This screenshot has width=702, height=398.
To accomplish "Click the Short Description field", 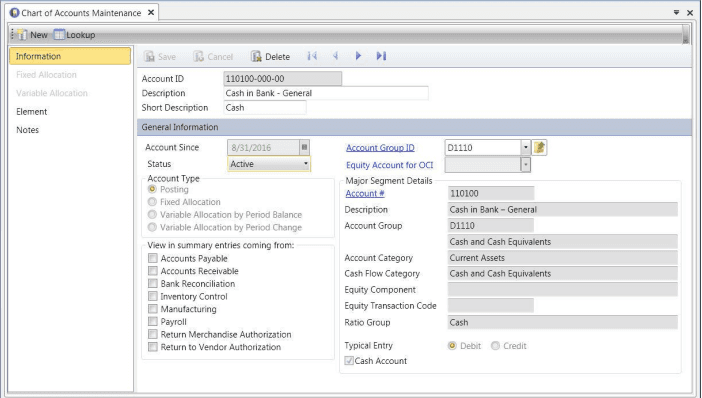I will [265, 107].
